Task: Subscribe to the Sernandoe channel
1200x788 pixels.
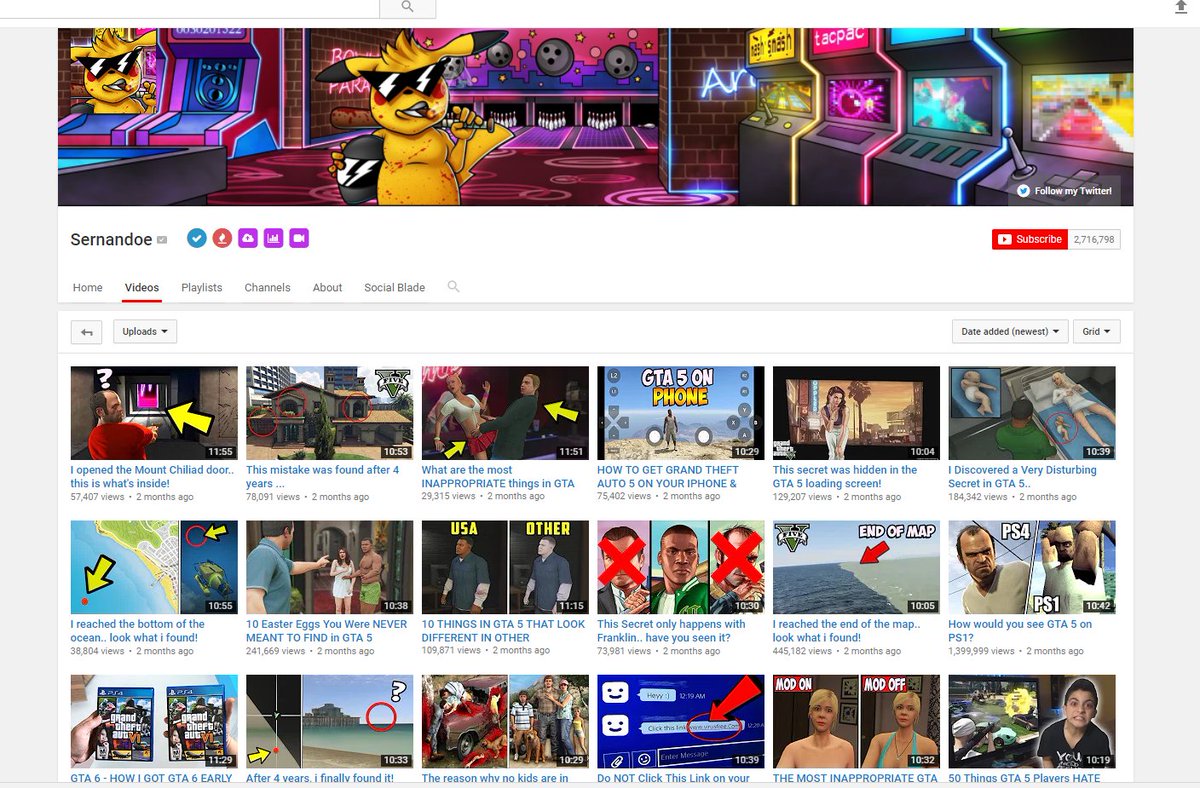Action: click(1030, 239)
